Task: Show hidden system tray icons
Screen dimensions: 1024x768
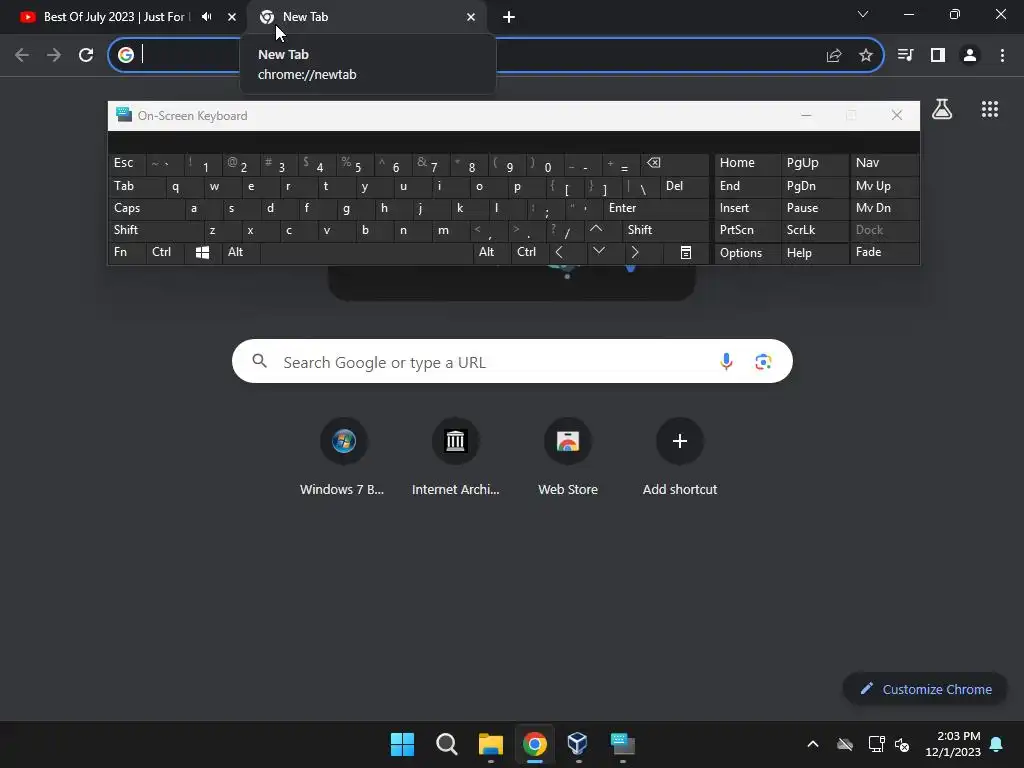Action: coord(813,744)
